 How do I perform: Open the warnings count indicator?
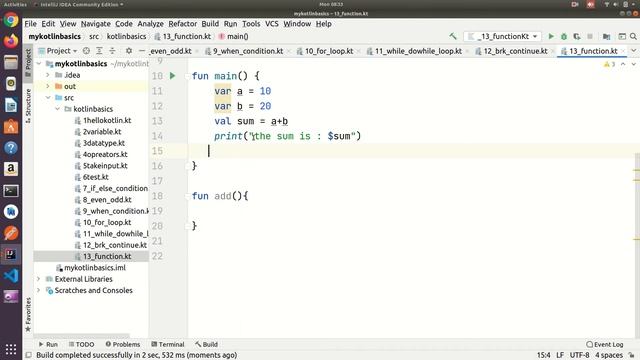pyautogui.click(x=609, y=64)
